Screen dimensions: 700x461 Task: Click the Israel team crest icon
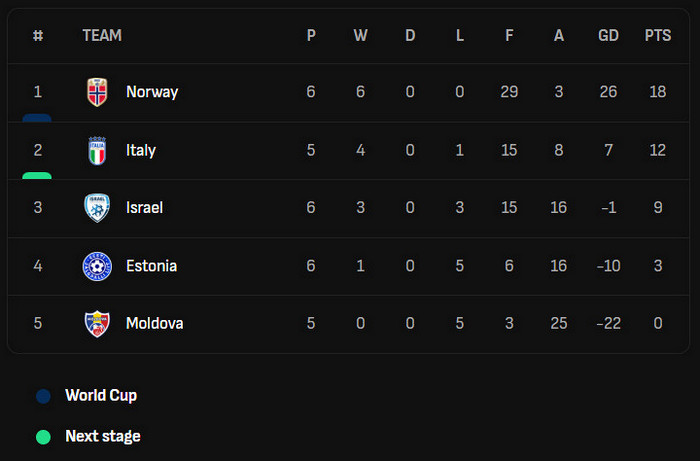coord(97,208)
